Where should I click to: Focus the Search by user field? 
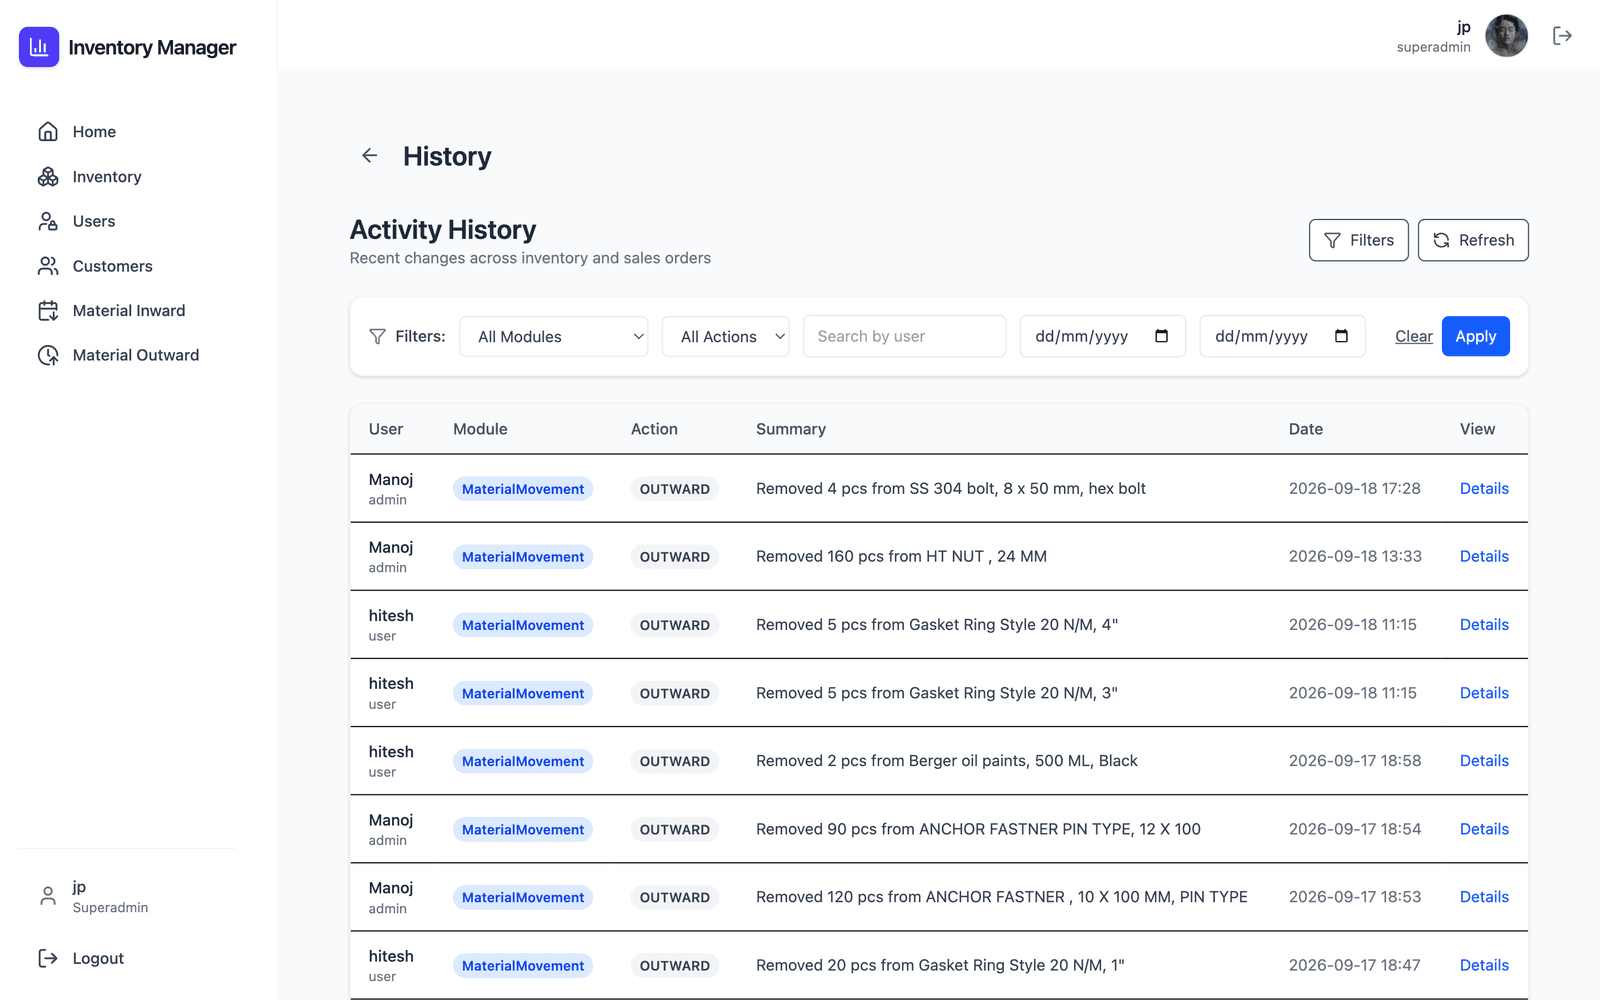point(904,336)
